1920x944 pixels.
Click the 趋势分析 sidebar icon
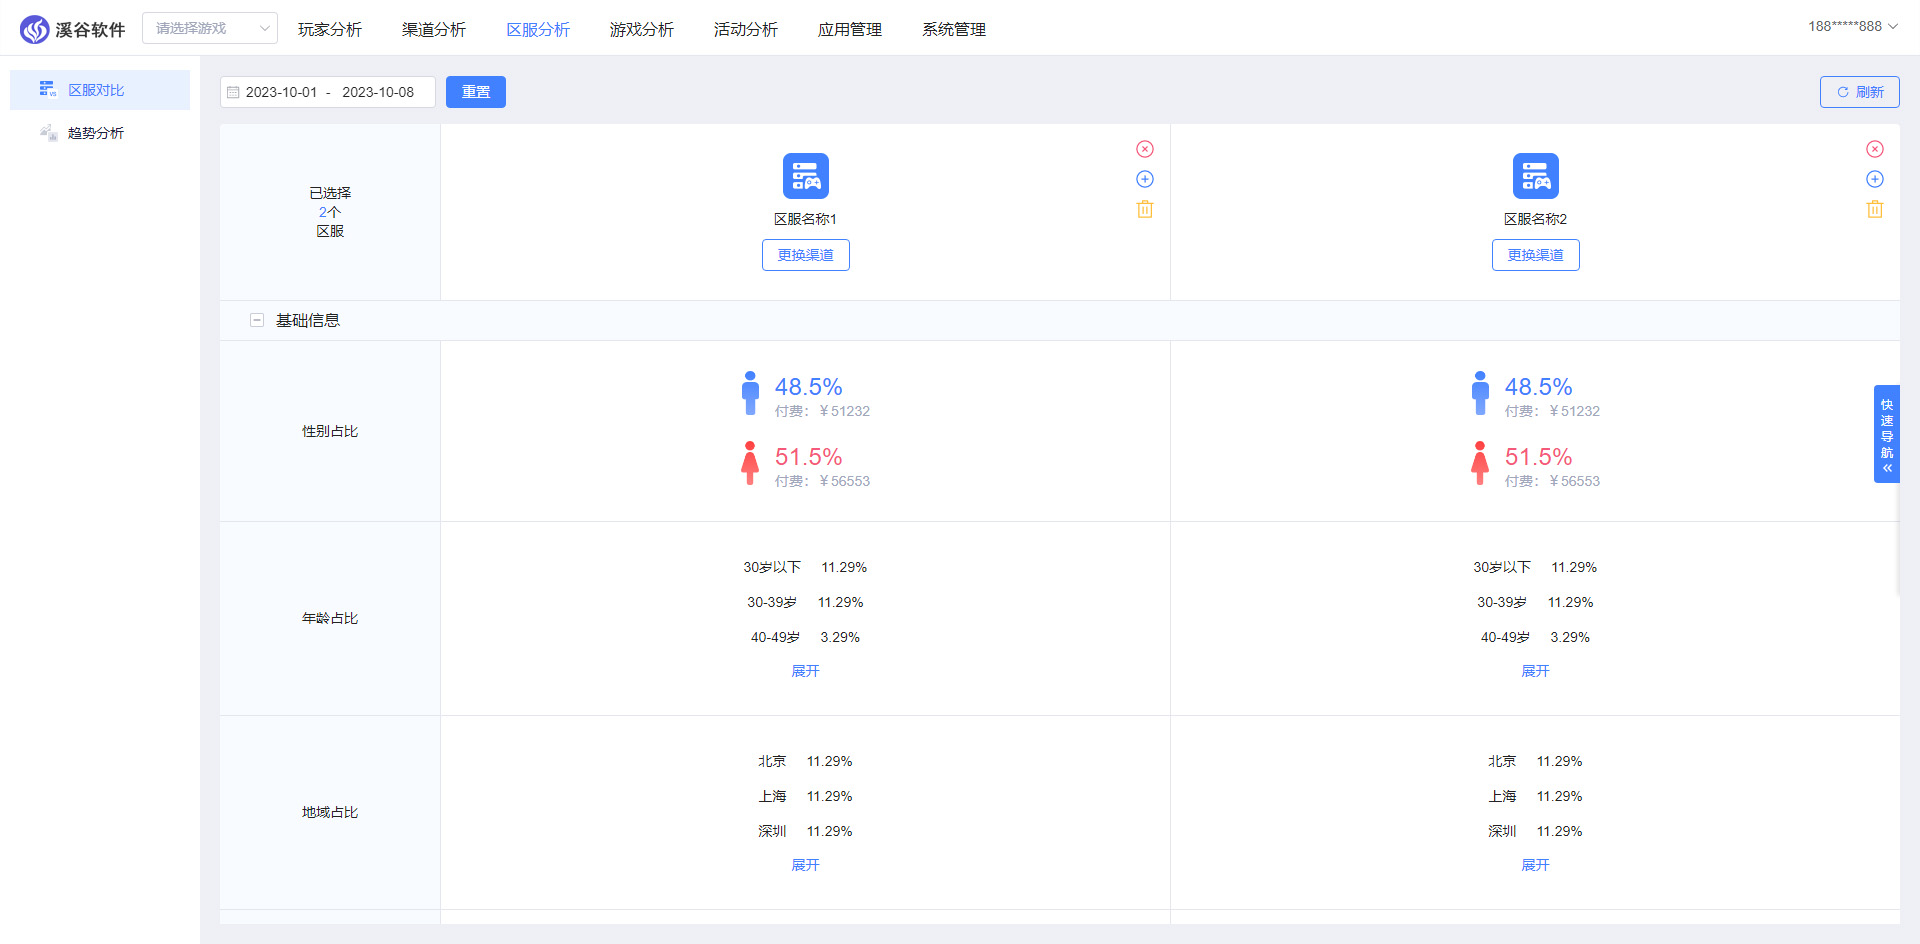[x=48, y=133]
